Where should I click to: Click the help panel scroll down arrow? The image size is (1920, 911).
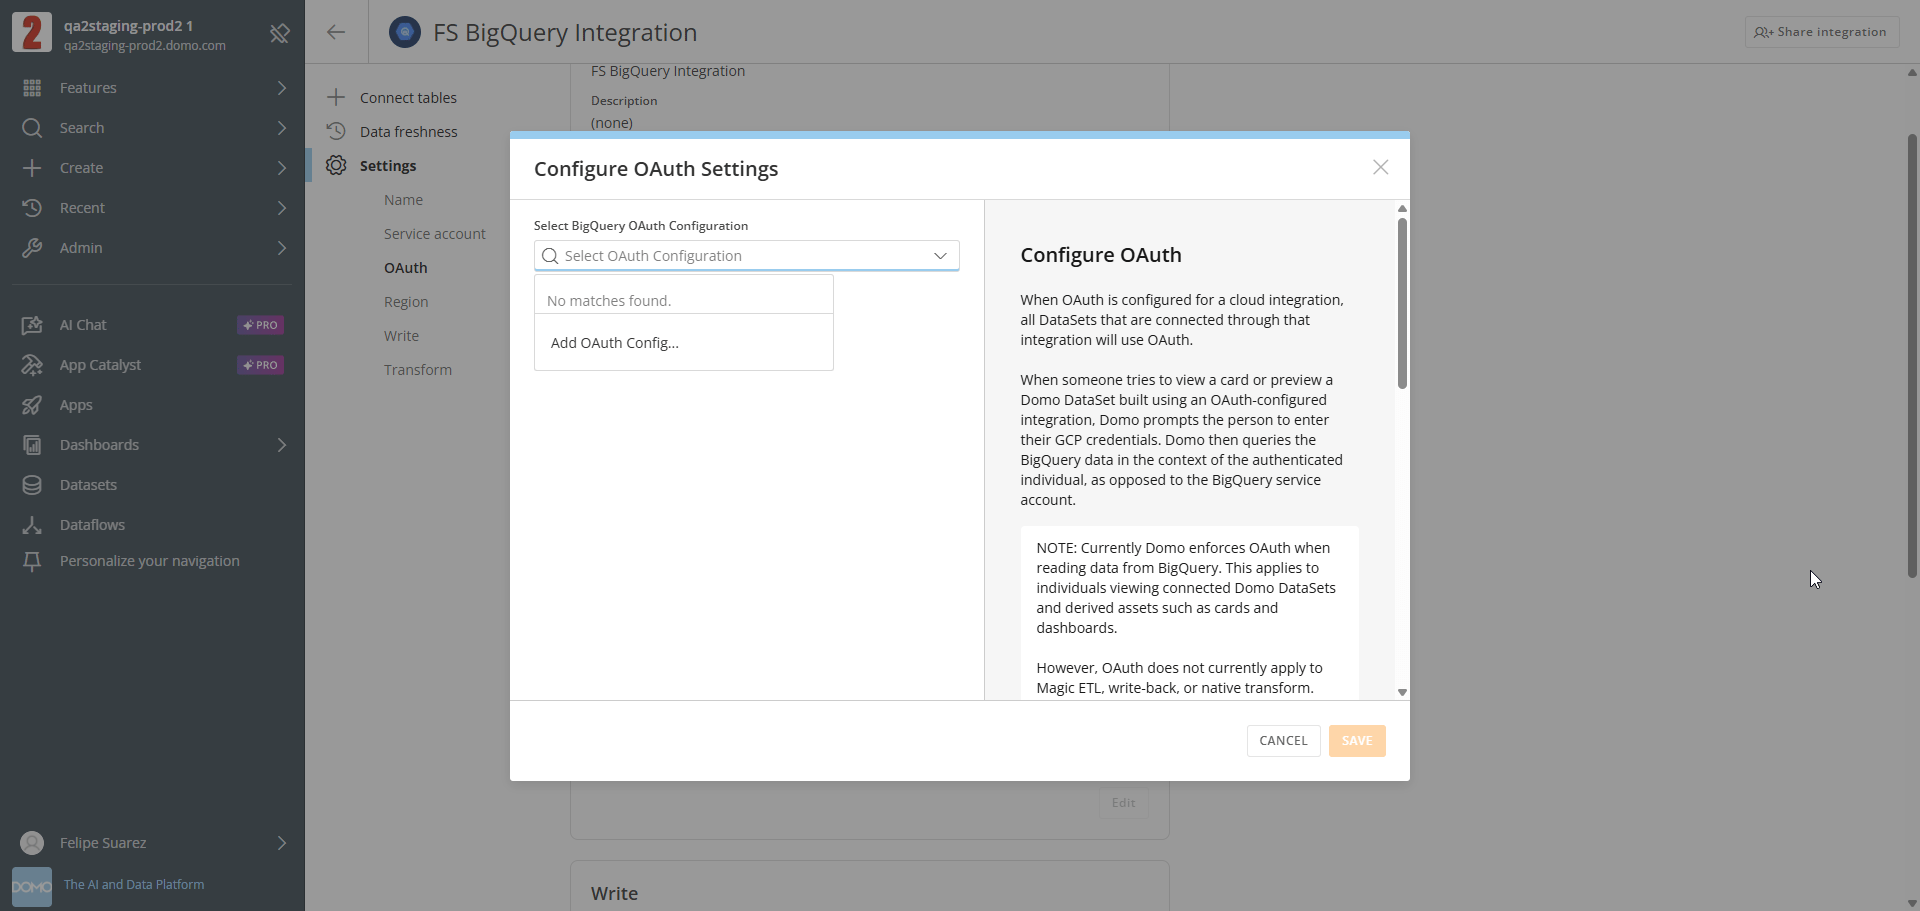(1402, 692)
